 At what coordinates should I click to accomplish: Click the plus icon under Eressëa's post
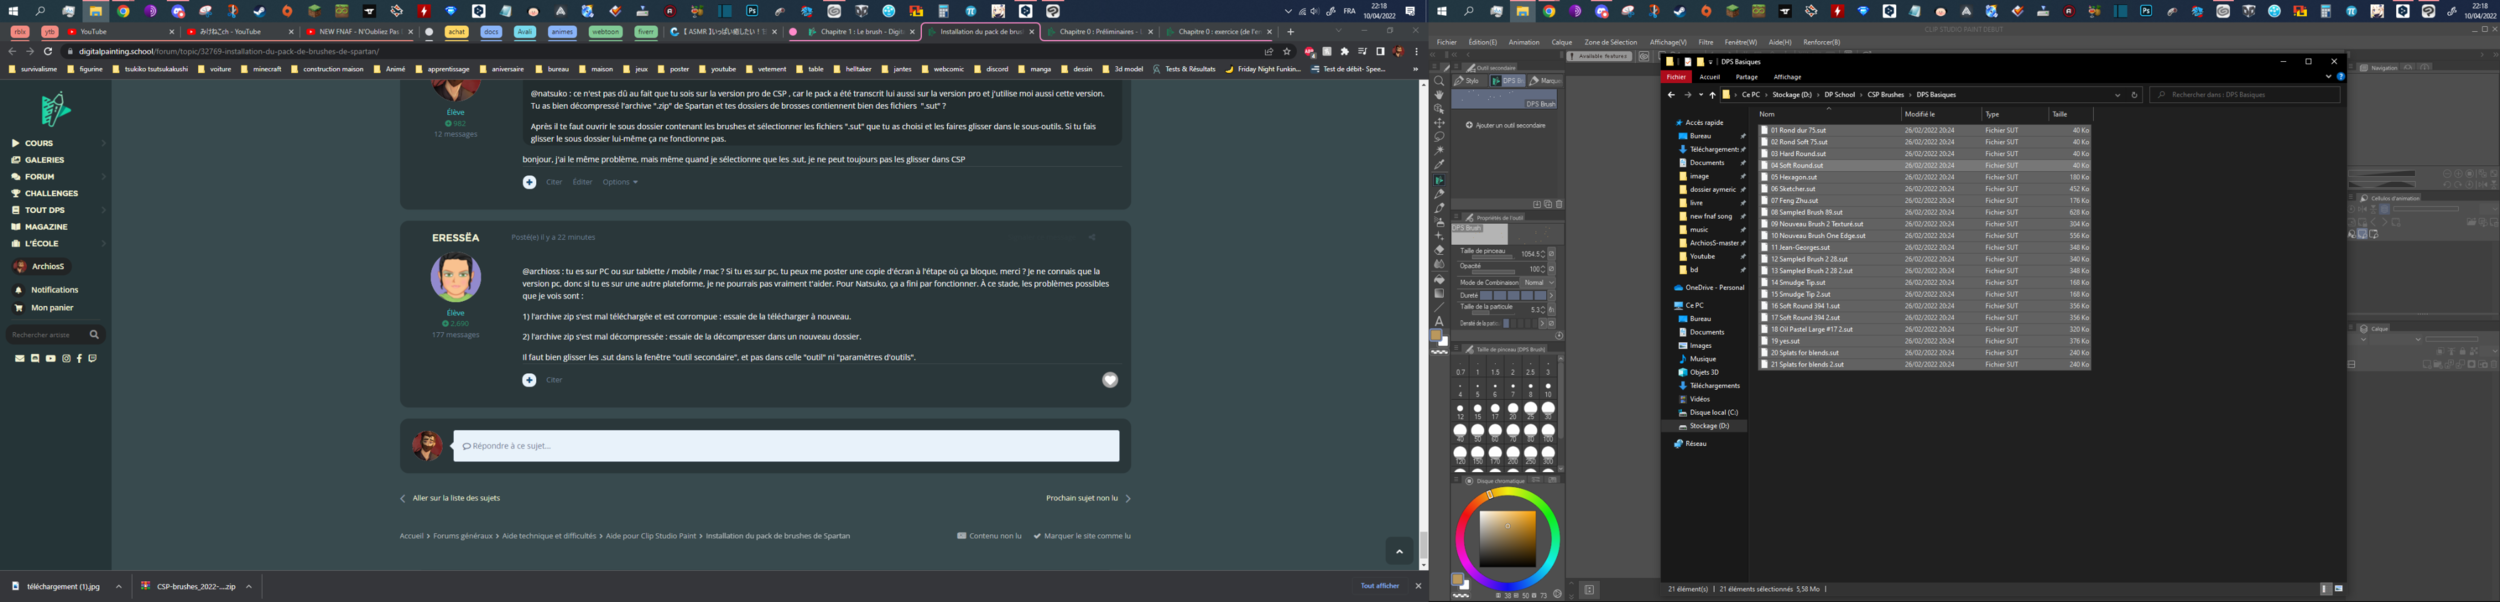click(529, 380)
